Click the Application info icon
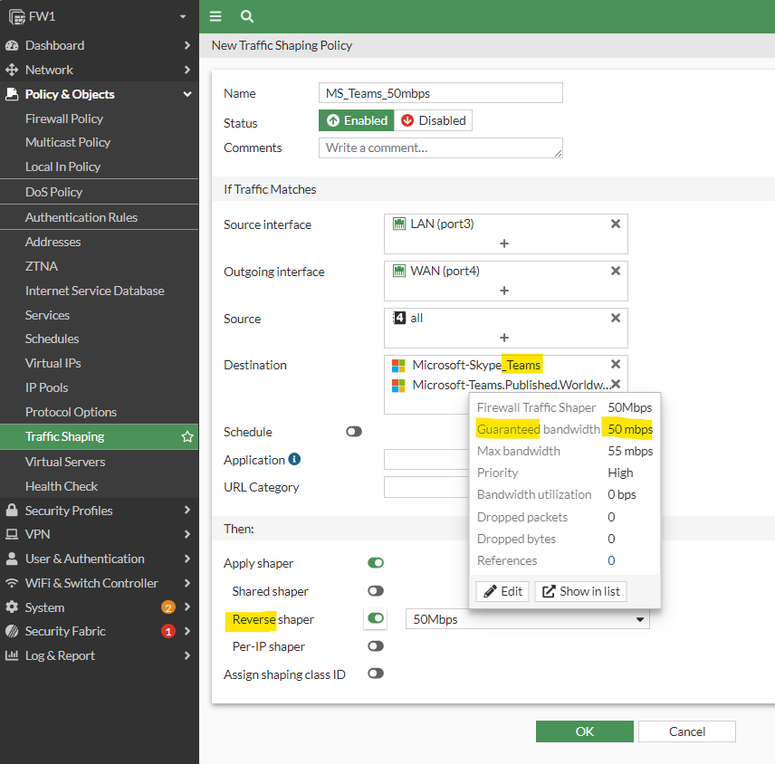The height and width of the screenshot is (764, 775). point(295,460)
